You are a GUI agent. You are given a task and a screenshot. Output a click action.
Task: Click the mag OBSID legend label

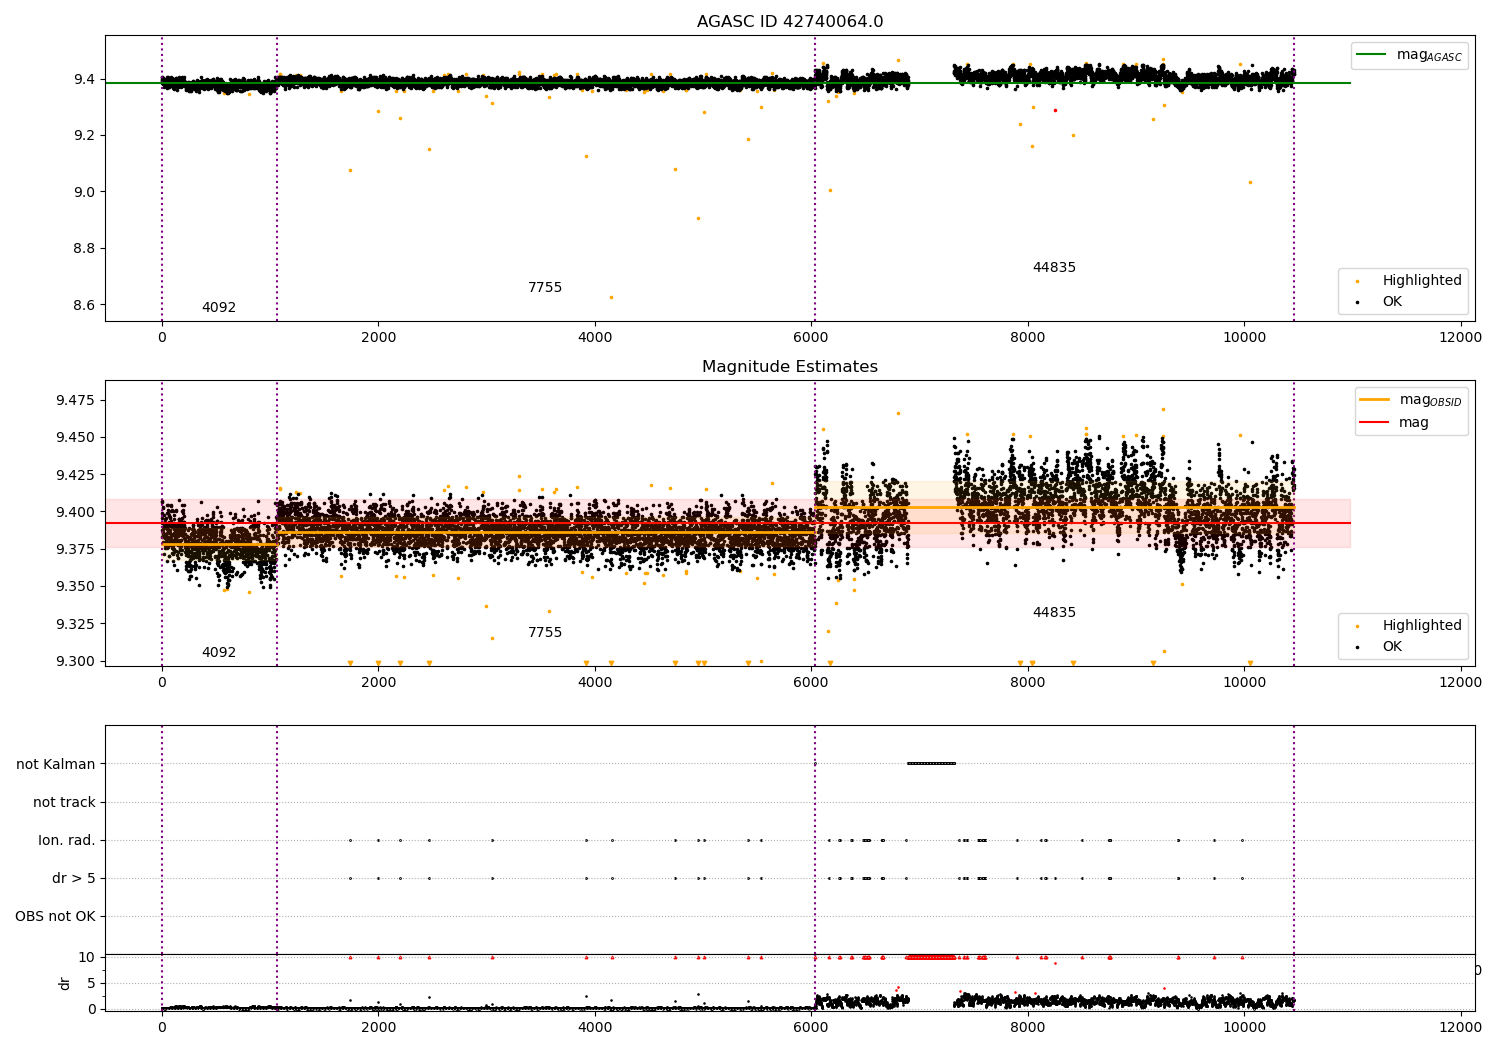coord(1430,401)
